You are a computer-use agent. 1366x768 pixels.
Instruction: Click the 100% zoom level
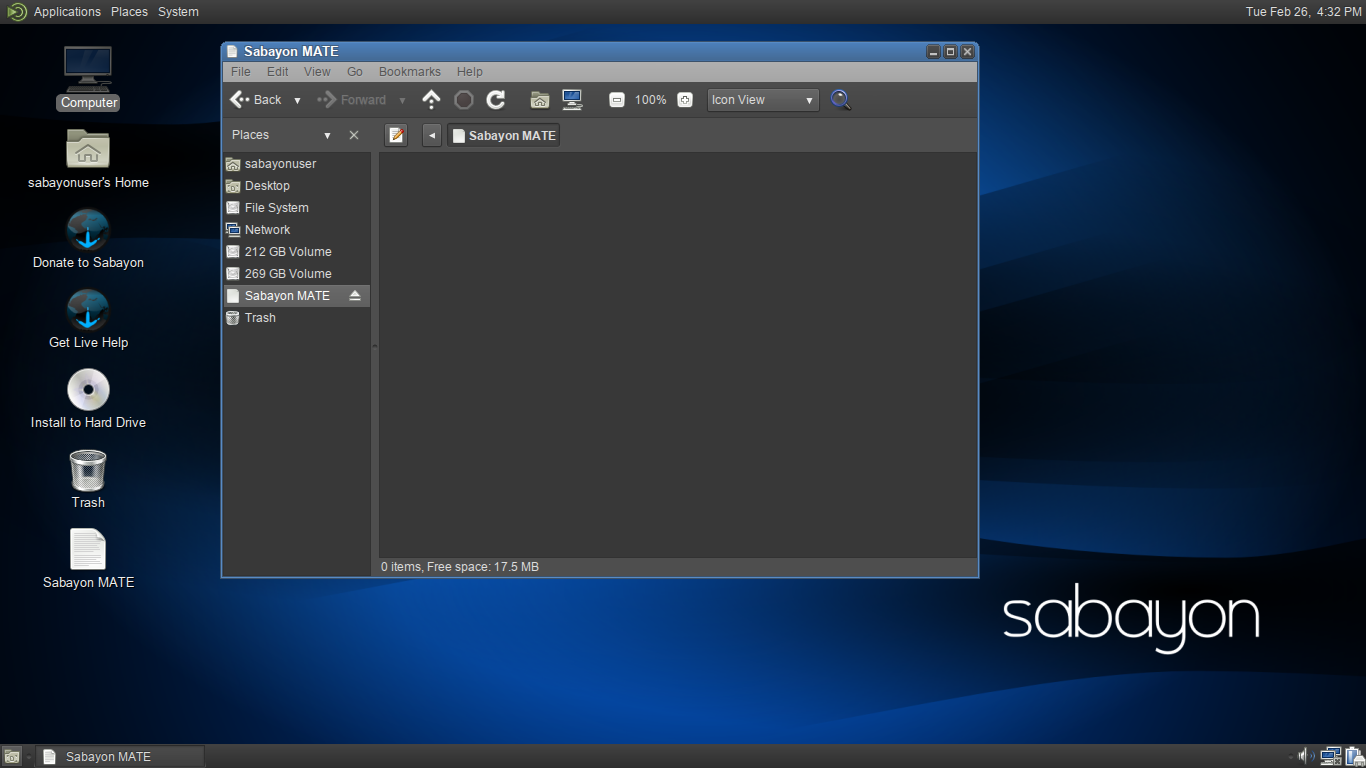[x=650, y=100]
